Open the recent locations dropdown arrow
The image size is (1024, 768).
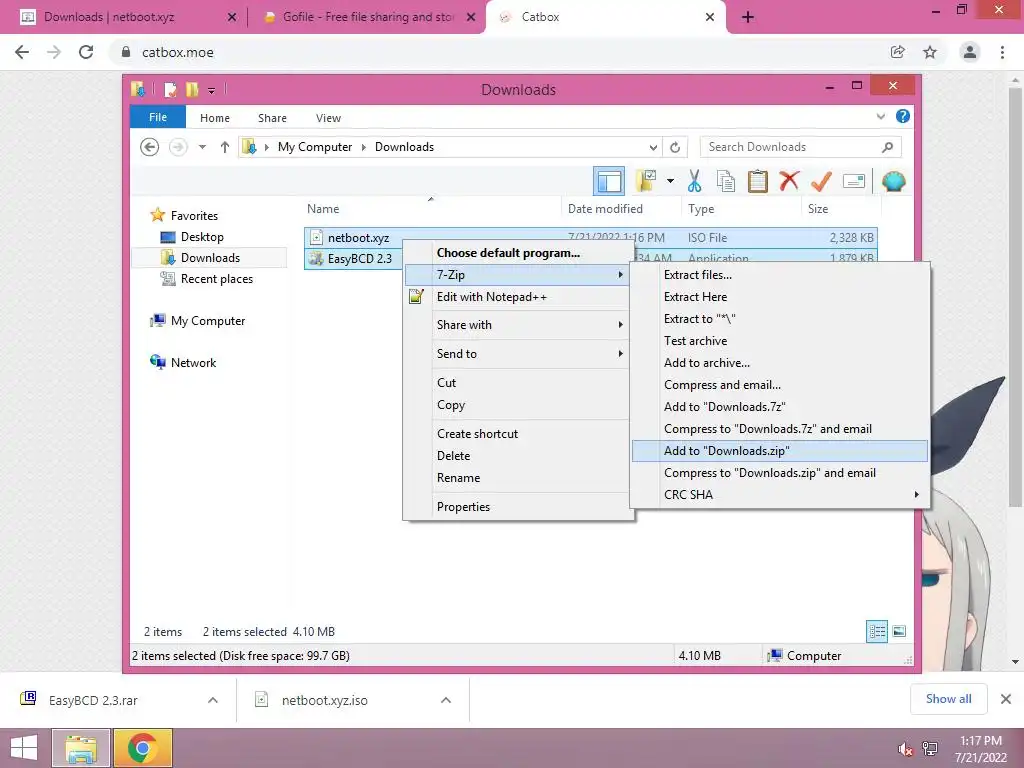click(202, 147)
